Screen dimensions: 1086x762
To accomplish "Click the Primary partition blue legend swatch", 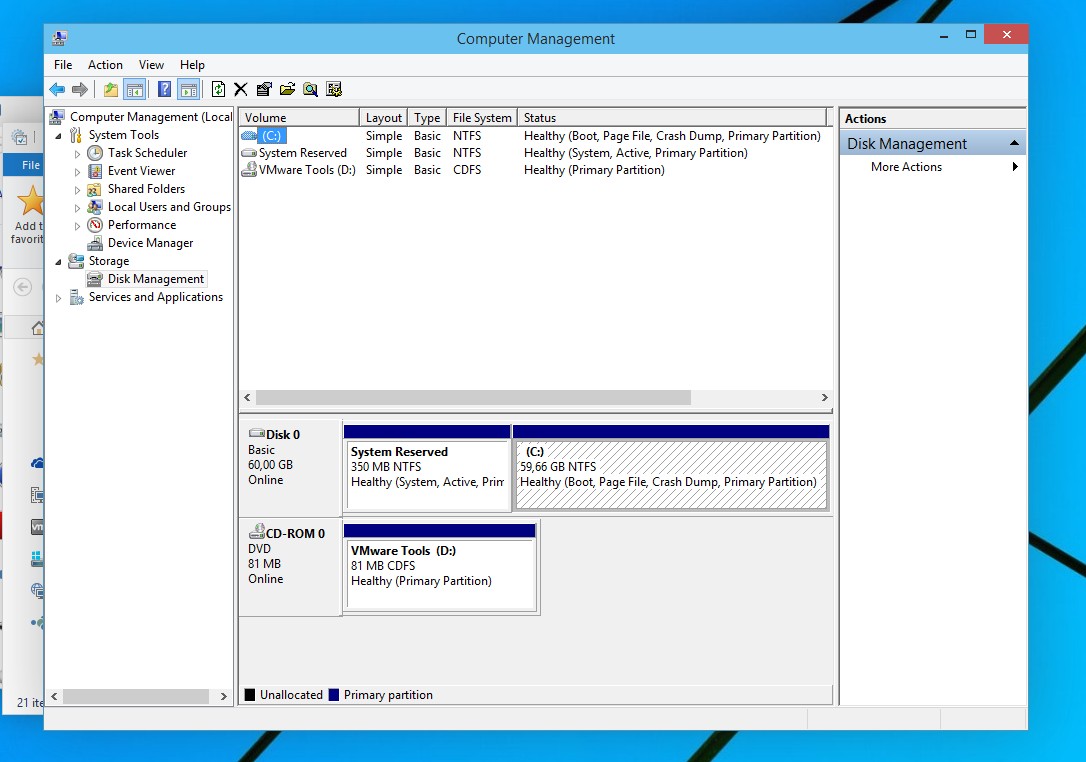I will [334, 695].
